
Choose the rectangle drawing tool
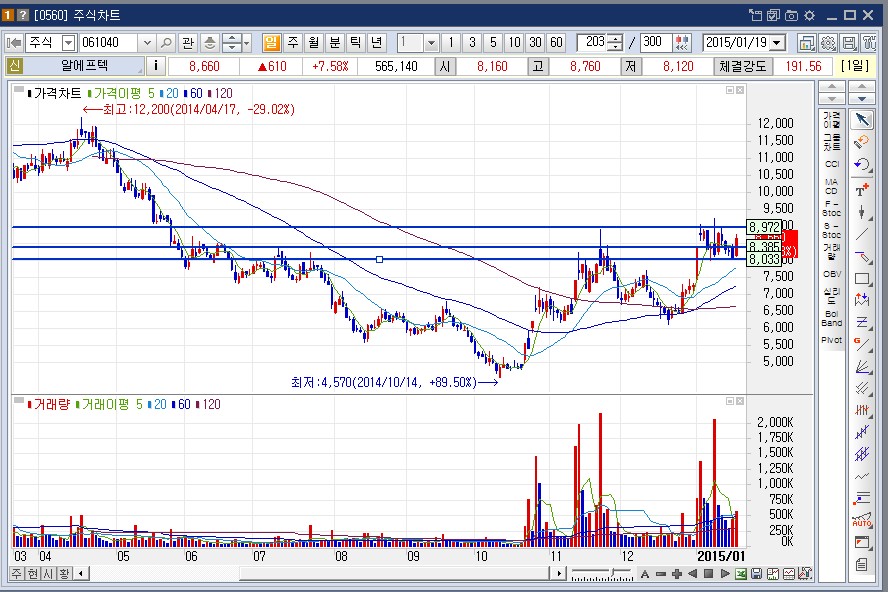(862, 278)
